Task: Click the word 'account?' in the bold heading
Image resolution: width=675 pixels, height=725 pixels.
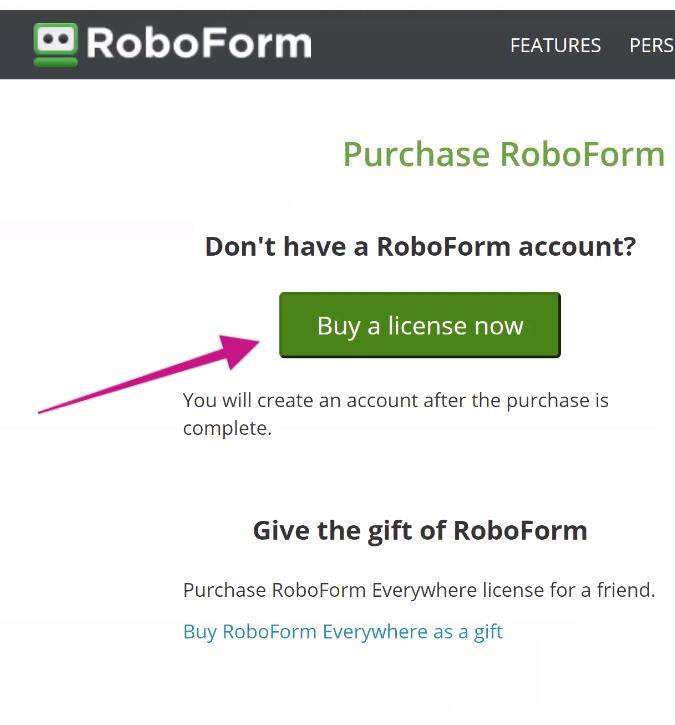Action: click(x=577, y=246)
